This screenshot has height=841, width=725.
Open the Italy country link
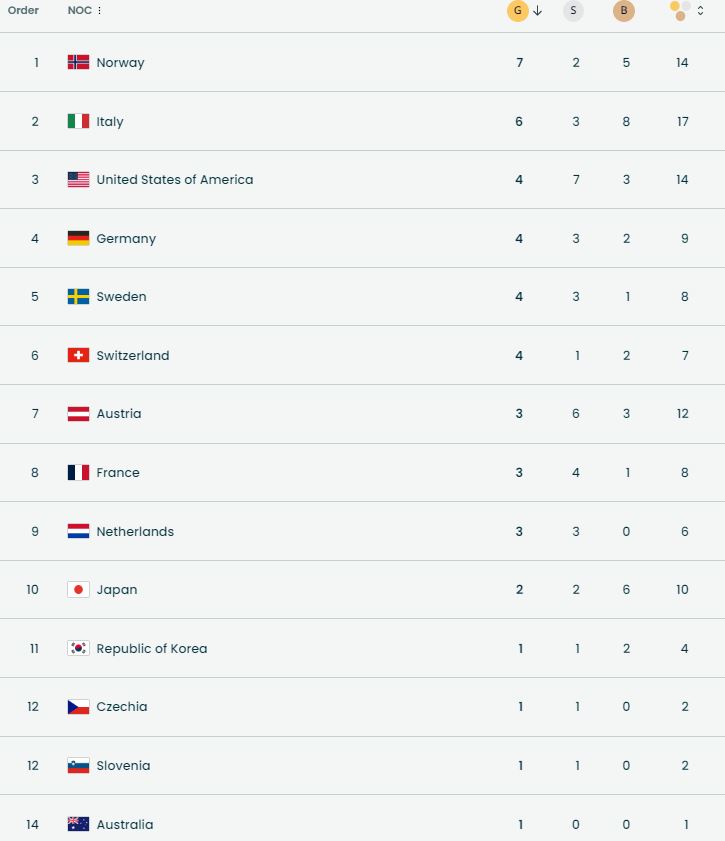point(110,122)
